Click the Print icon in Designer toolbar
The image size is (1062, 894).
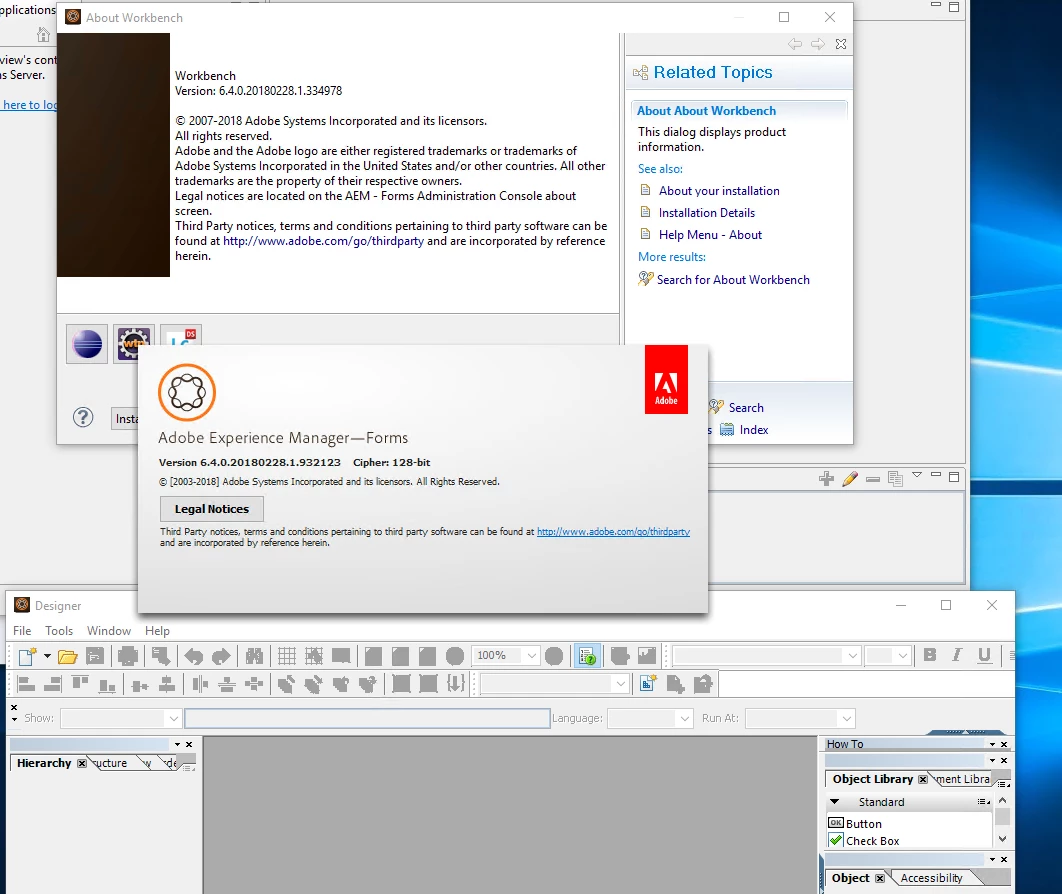127,656
